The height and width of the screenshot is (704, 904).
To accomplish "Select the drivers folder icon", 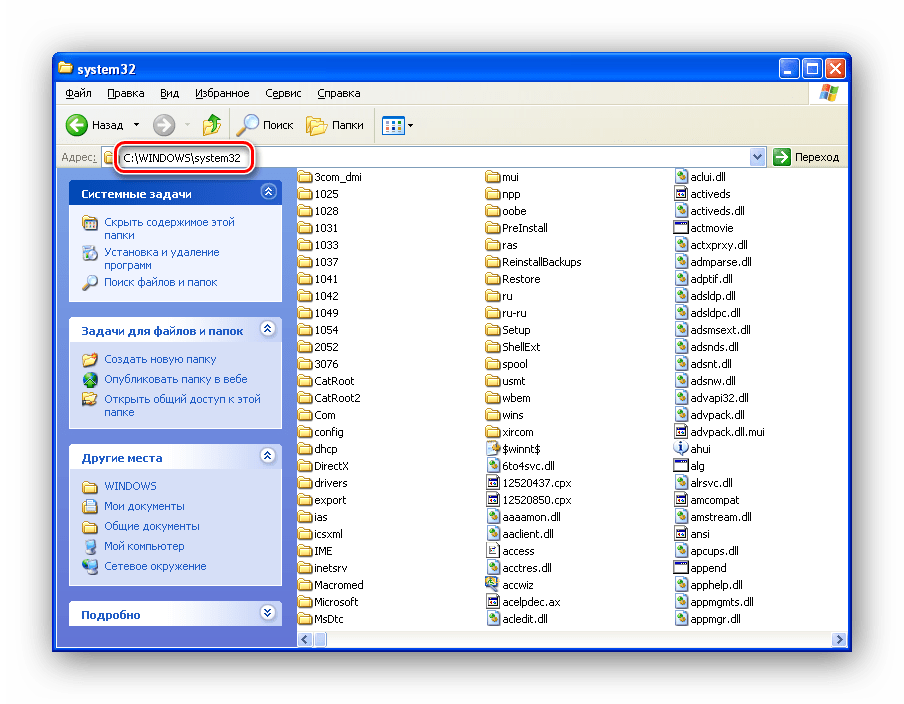I will [306, 483].
